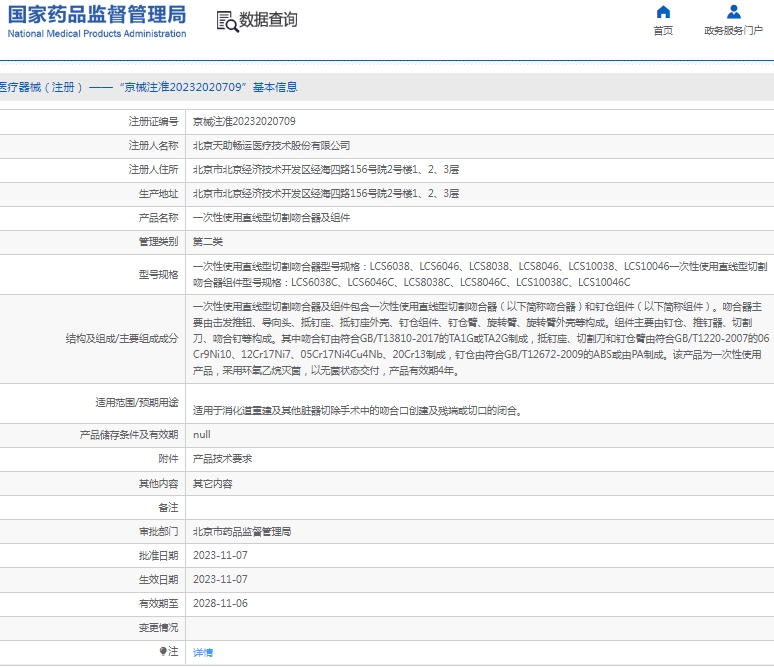Click the 数据查询 heading text

[269, 20]
